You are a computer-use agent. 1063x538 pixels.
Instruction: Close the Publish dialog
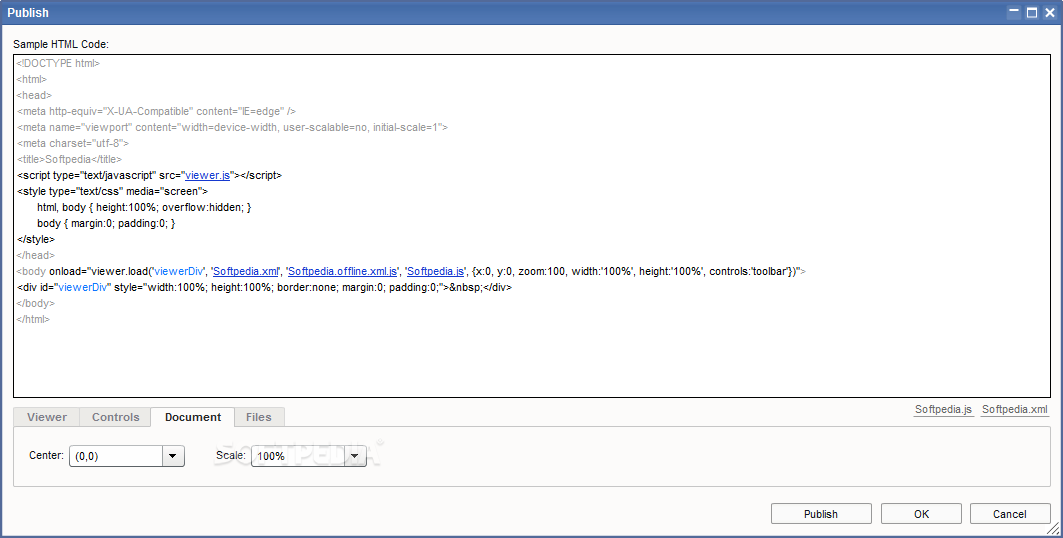click(1049, 12)
